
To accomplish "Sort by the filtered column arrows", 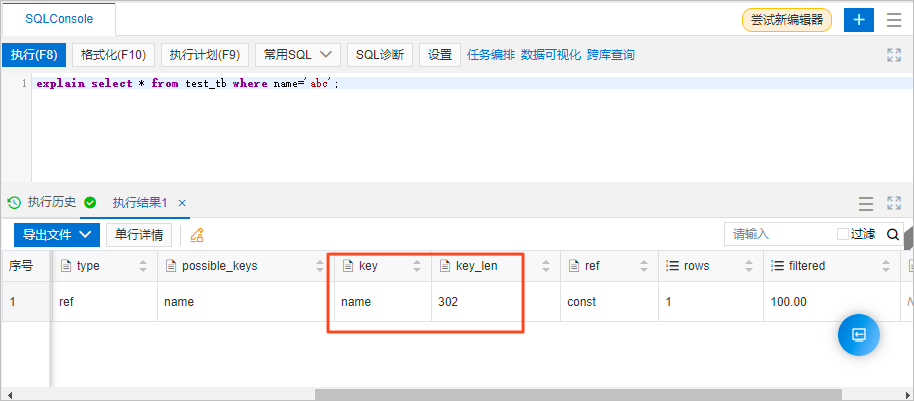I will point(886,266).
